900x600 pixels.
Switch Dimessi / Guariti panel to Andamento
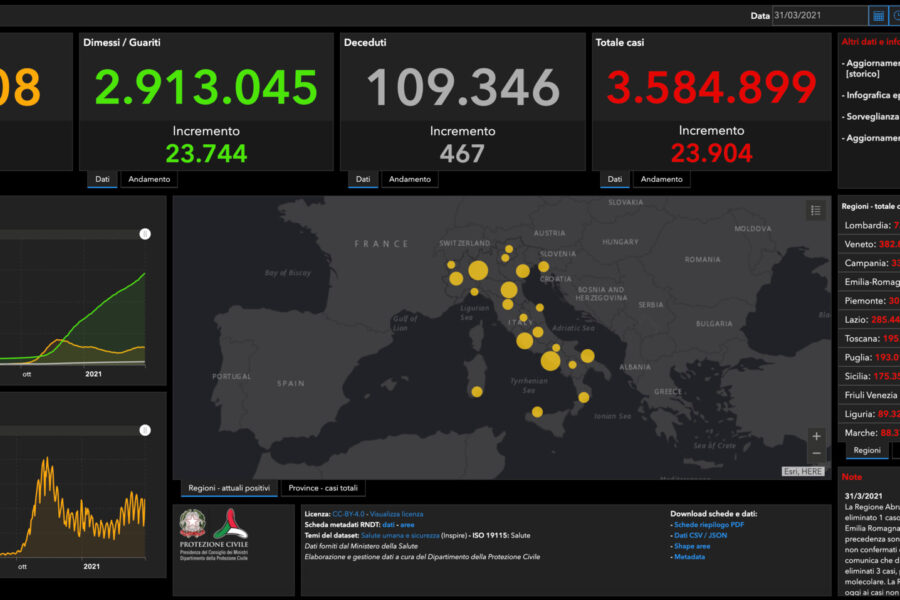[x=149, y=179]
